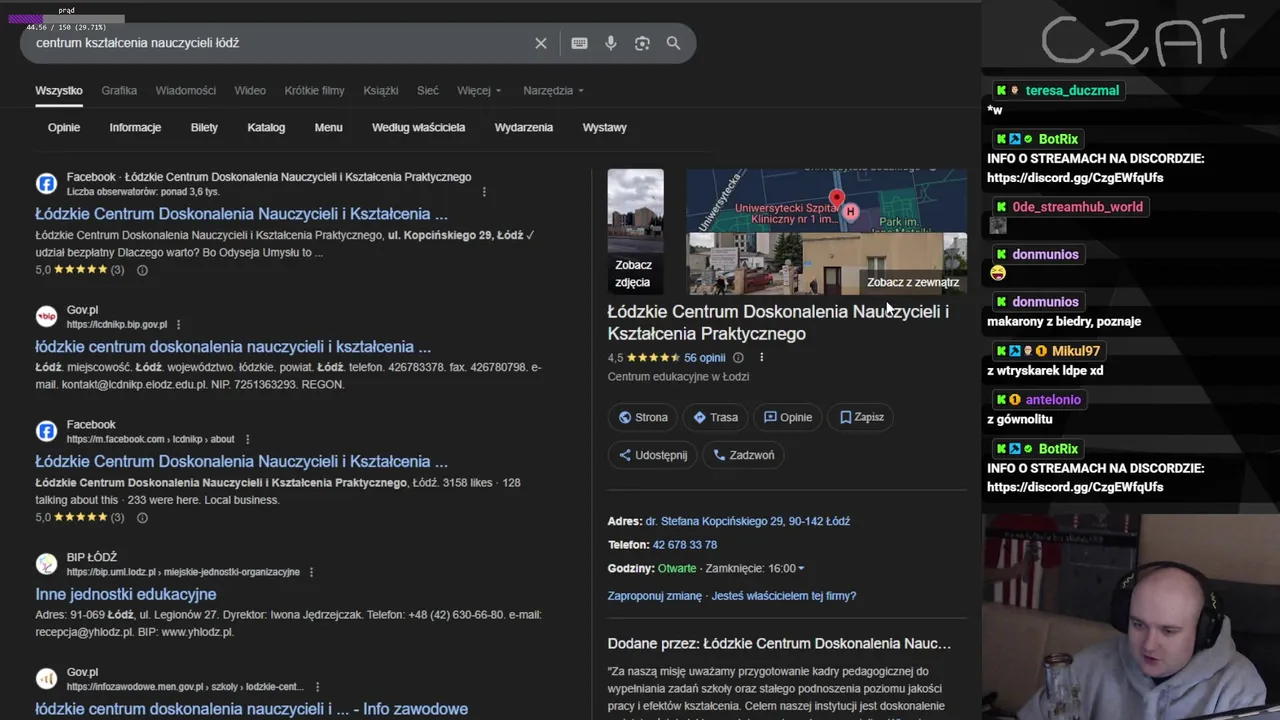Screen dimensions: 1280x720
Task: Select Bilety filter chip
Action: 204,127
